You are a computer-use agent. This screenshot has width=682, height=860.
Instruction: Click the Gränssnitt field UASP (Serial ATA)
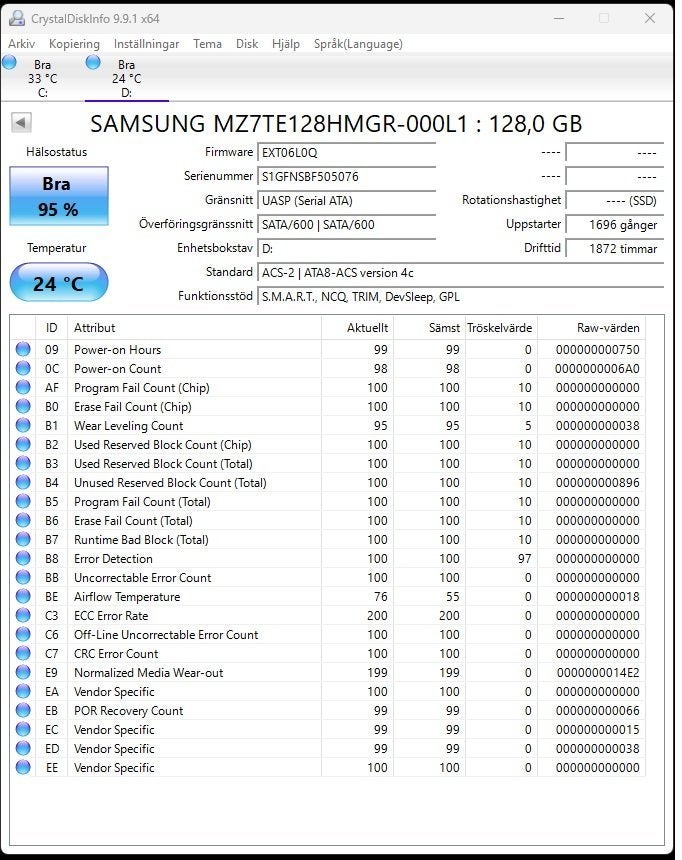pyautogui.click(x=346, y=201)
